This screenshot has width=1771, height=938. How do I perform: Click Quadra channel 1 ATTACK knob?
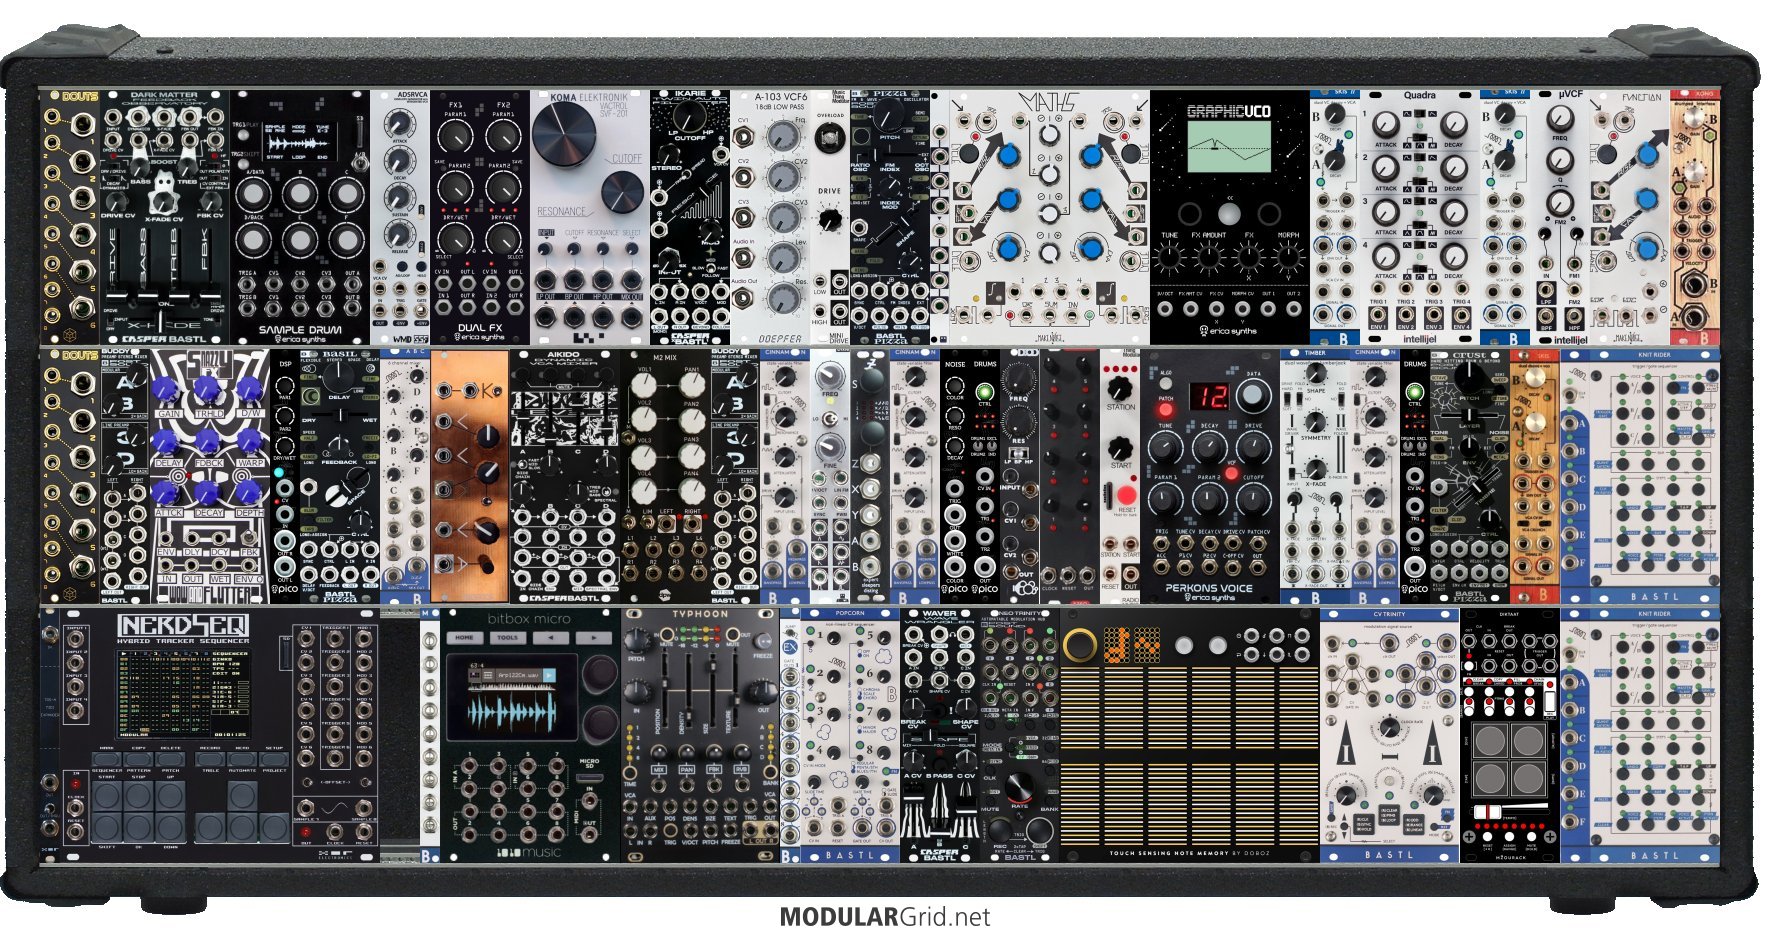point(1386,125)
